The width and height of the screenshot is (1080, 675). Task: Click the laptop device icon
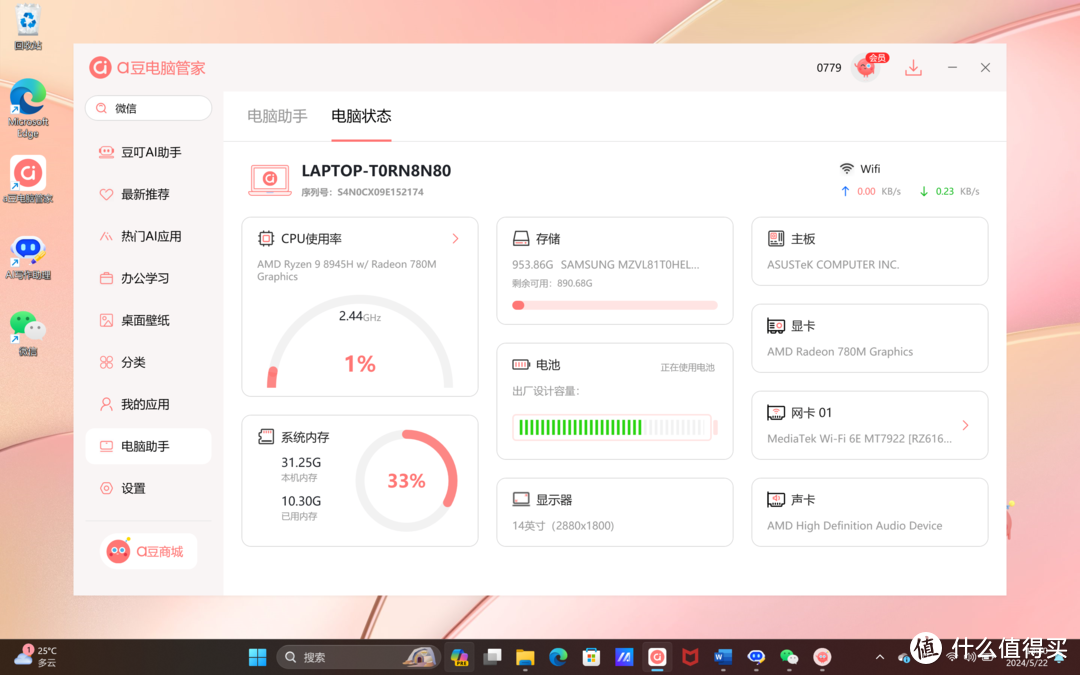pyautogui.click(x=269, y=180)
